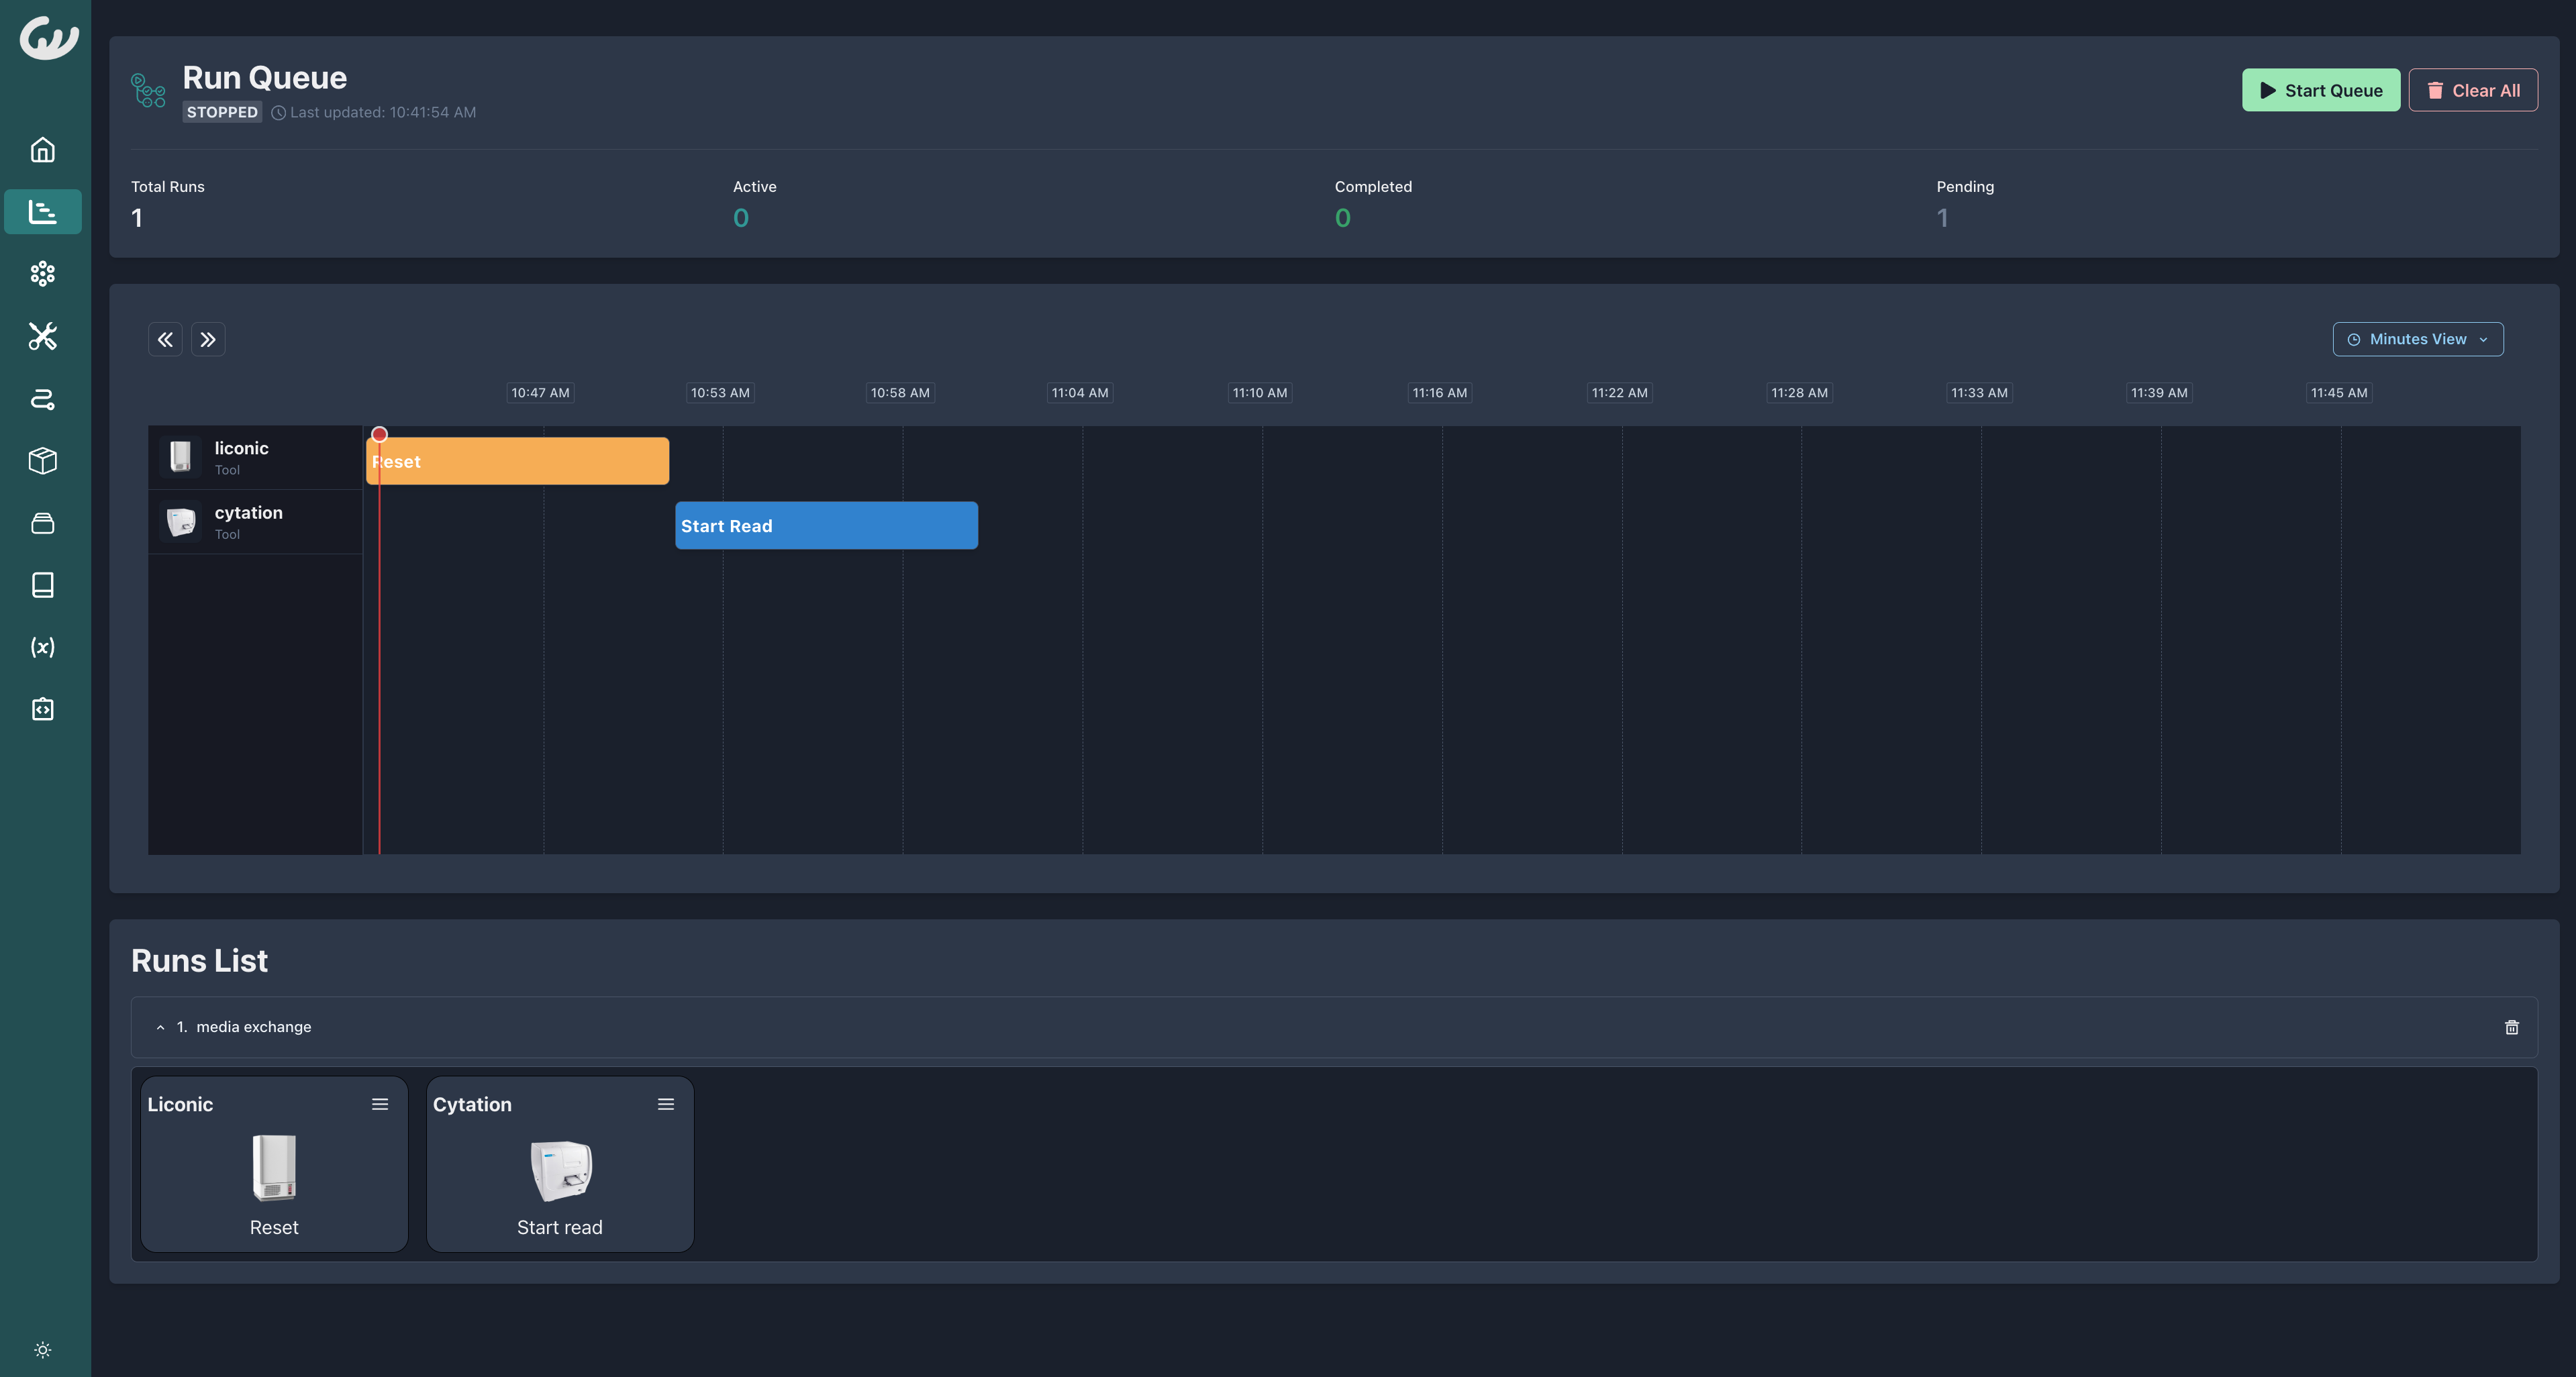Viewport: 2576px width, 1377px height.
Task: Advance the timeline with double-right arrows
Action: pyautogui.click(x=208, y=339)
